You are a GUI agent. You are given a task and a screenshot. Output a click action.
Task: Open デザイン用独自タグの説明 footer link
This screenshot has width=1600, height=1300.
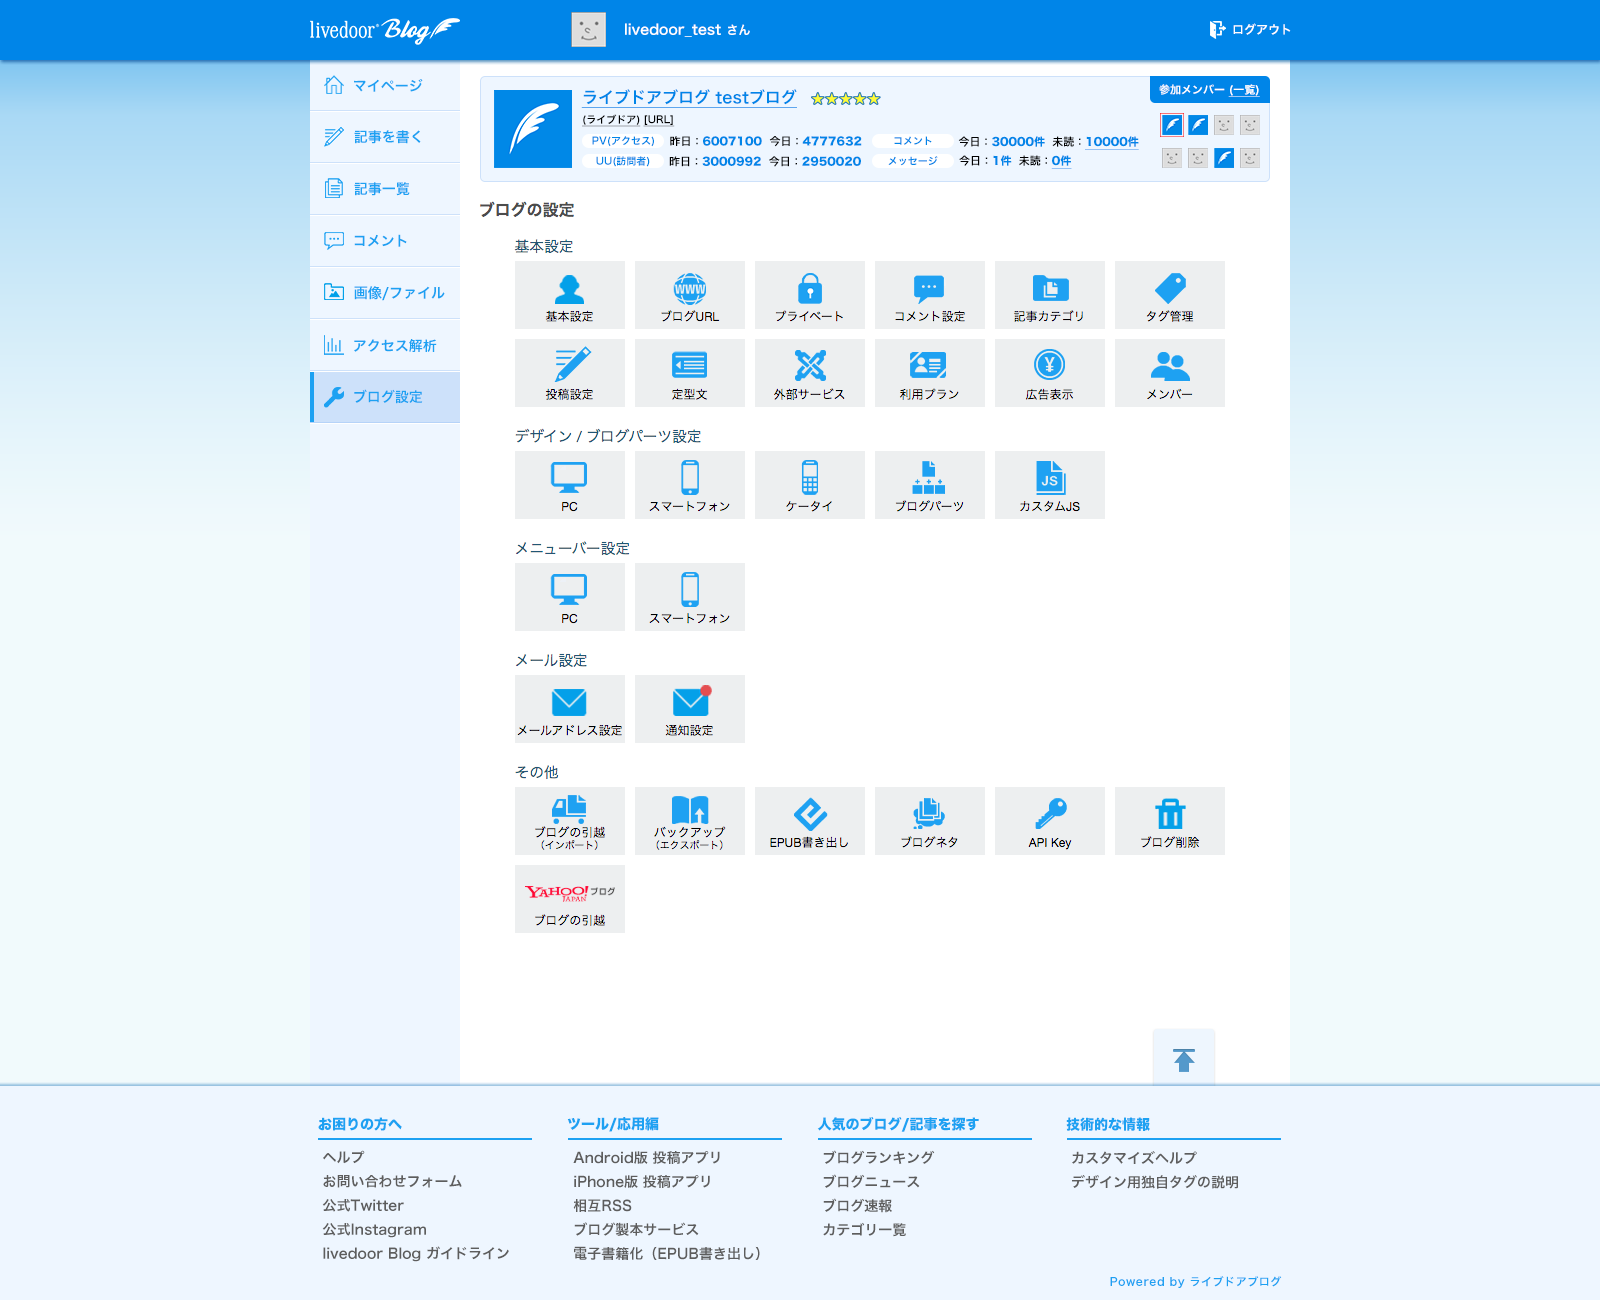click(1155, 1181)
